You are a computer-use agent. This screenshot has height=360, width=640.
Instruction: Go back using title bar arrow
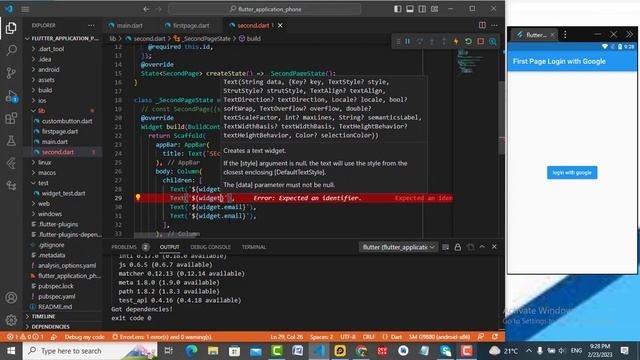click(146, 9)
